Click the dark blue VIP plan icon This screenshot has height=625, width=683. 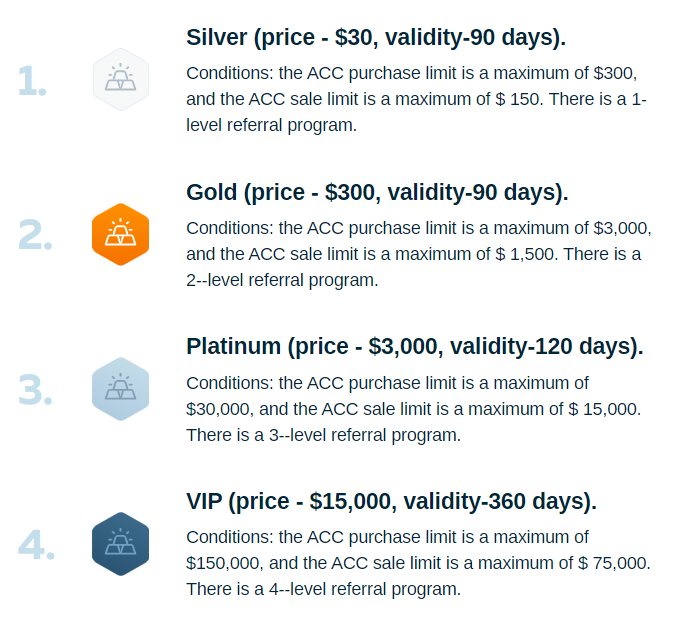(x=120, y=544)
